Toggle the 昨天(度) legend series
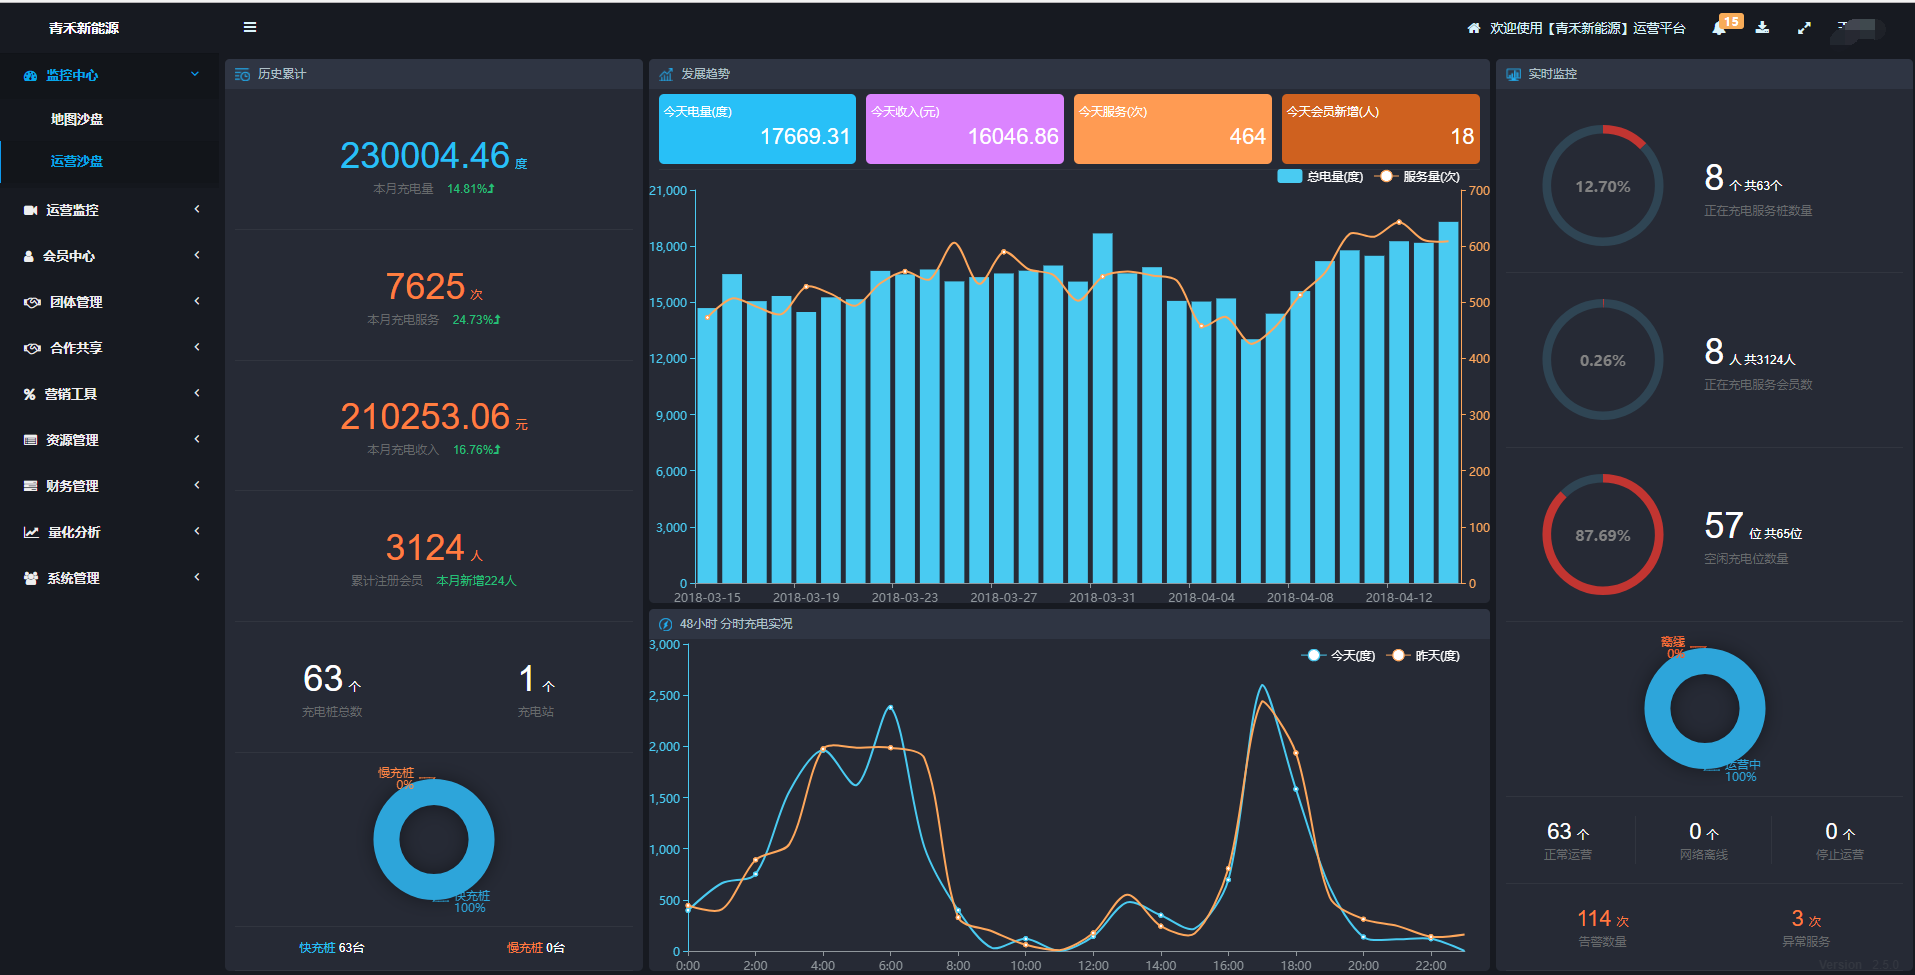Image resolution: width=1915 pixels, height=975 pixels. pyautogui.click(x=1424, y=656)
